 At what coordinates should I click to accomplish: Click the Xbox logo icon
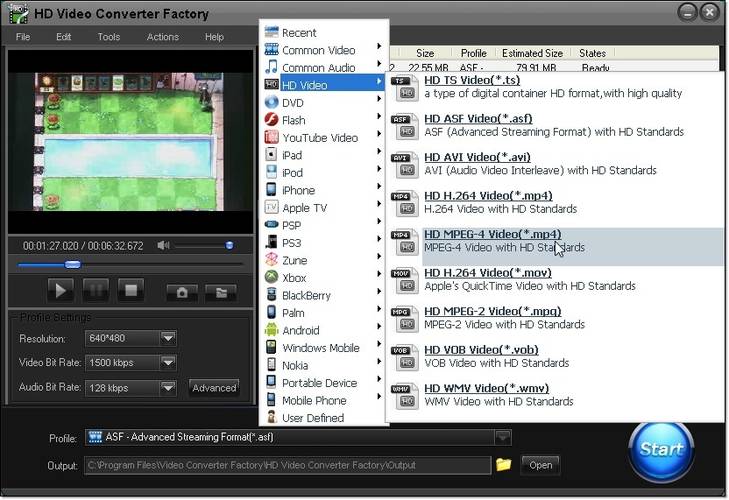[272, 277]
